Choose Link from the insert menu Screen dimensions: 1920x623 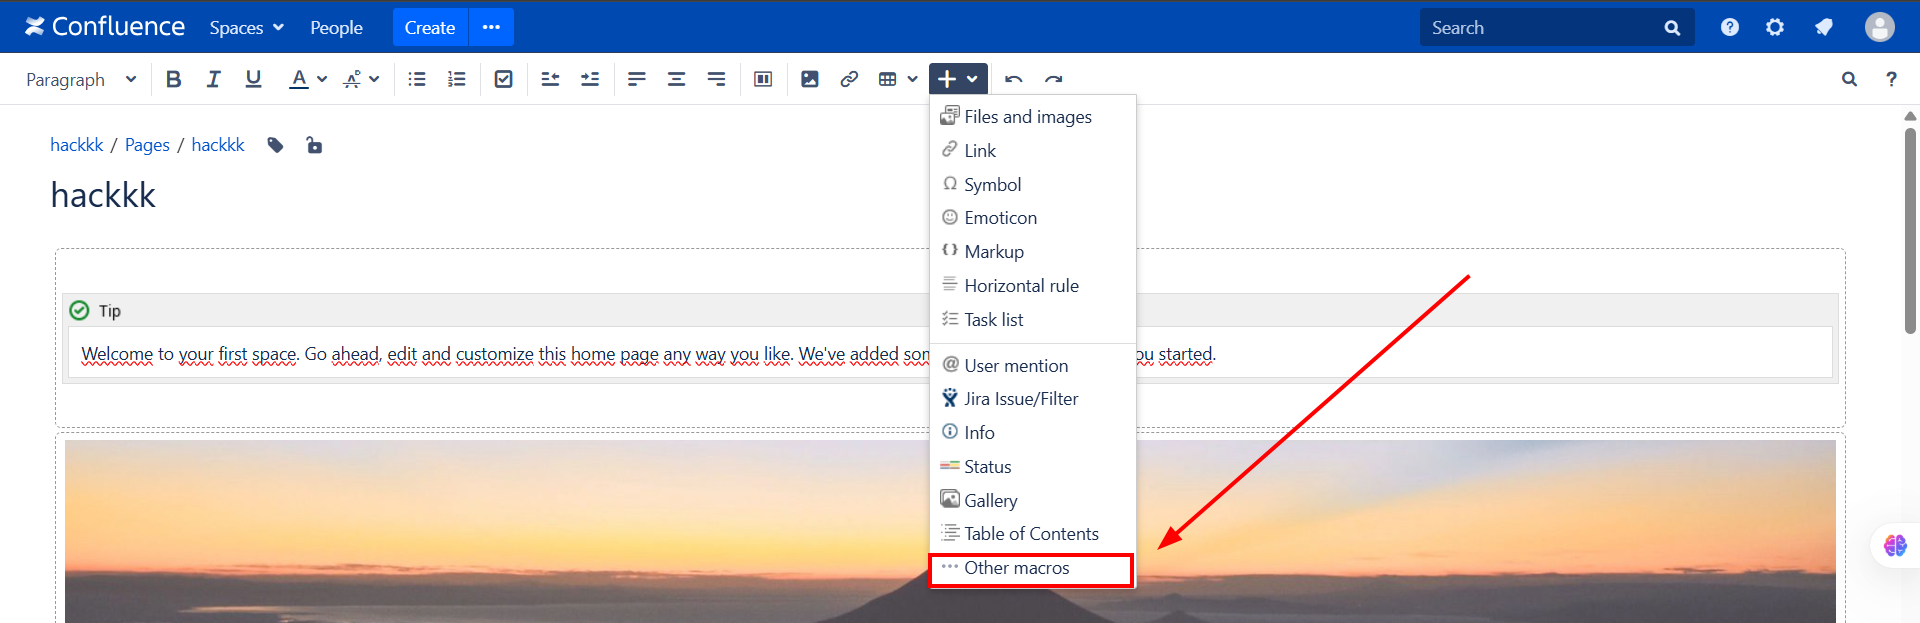pyautogui.click(x=1032, y=151)
